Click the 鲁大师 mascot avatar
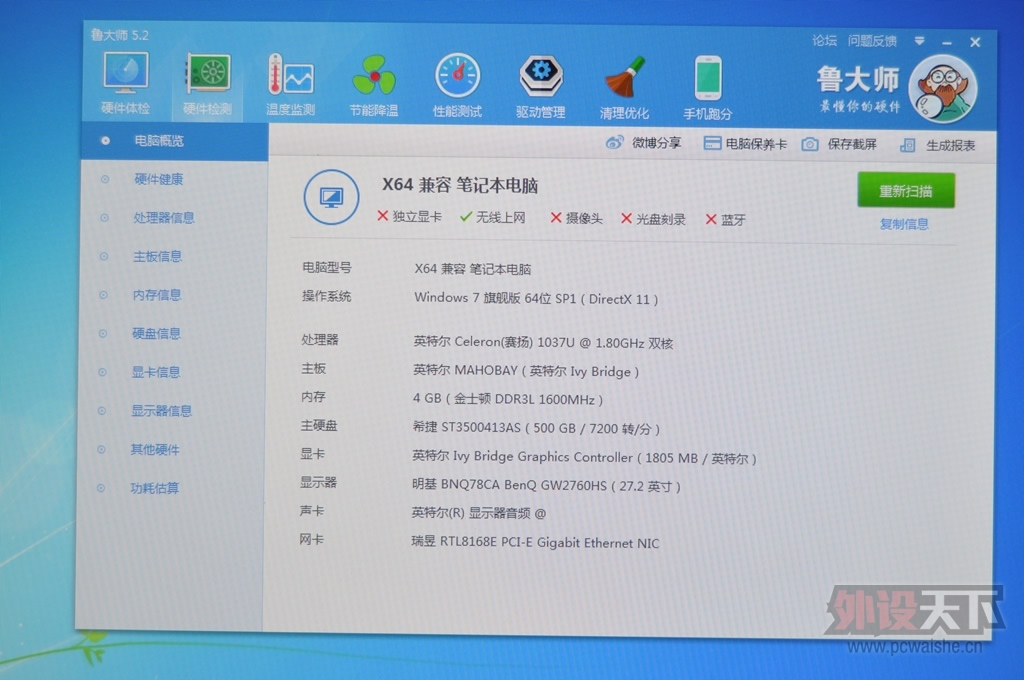The height and width of the screenshot is (680, 1024). click(943, 89)
